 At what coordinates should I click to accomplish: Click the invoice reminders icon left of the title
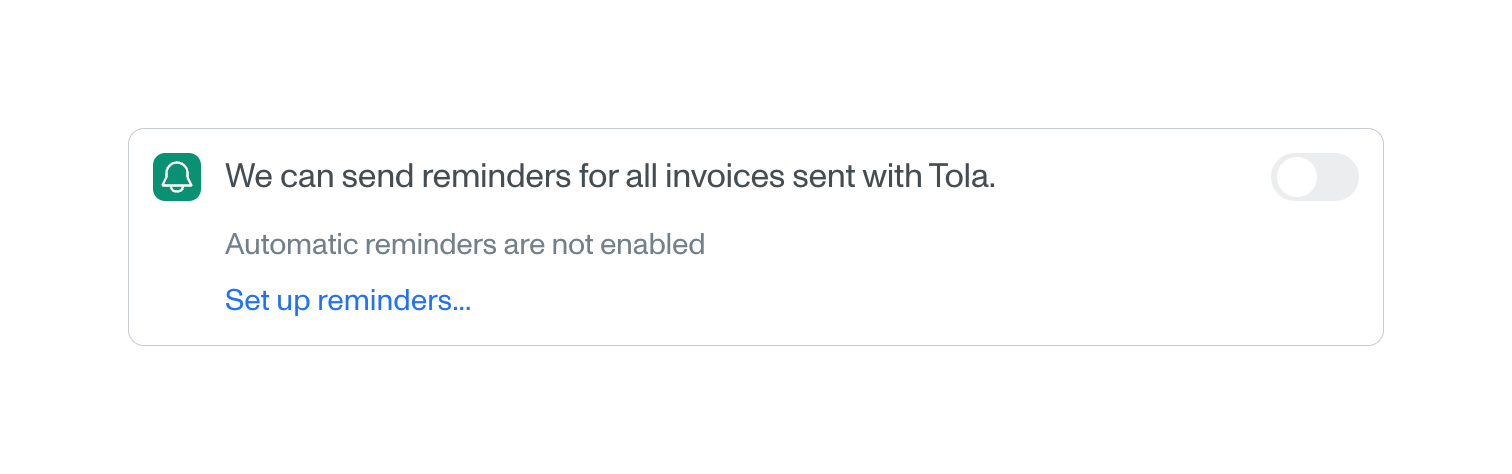pyautogui.click(x=177, y=177)
